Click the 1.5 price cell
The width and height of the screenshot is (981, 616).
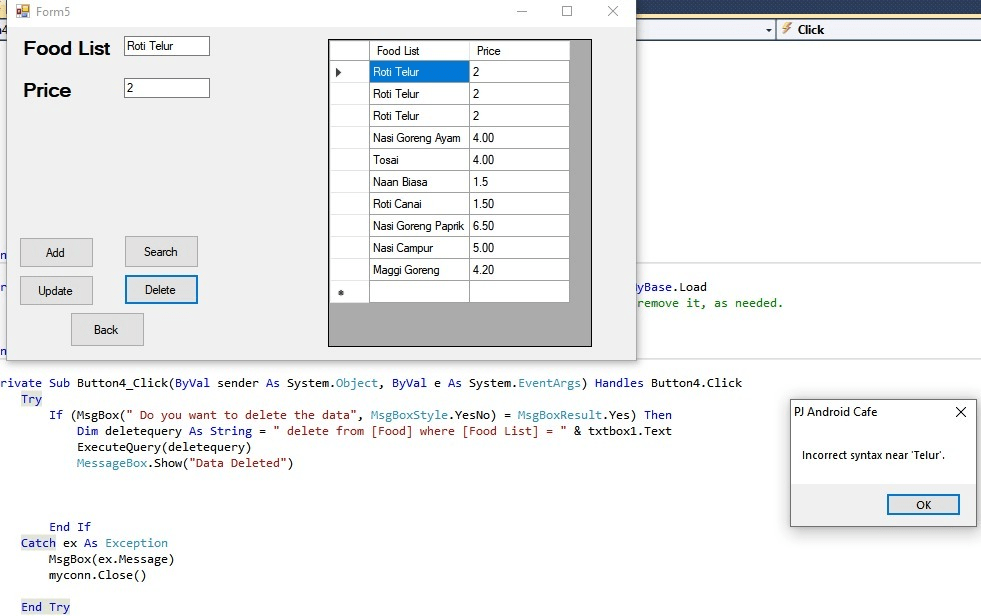click(x=519, y=182)
